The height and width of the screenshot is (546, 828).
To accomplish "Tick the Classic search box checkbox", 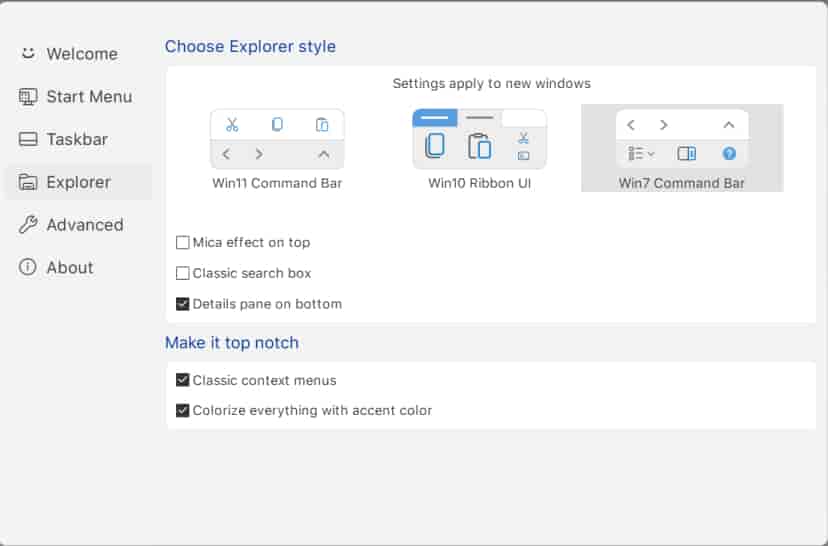I will (x=183, y=273).
